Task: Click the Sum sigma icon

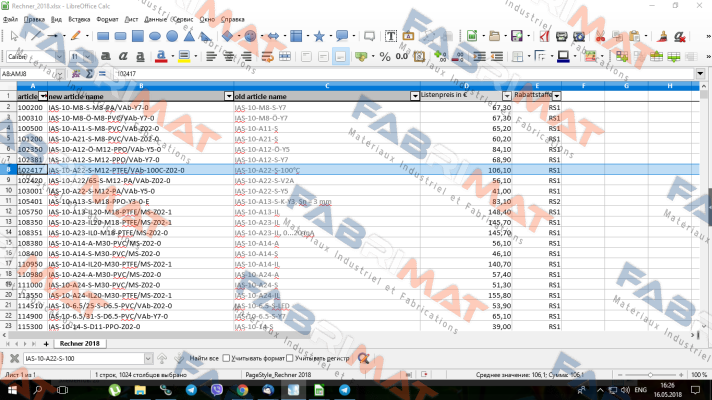Action: coord(89,74)
